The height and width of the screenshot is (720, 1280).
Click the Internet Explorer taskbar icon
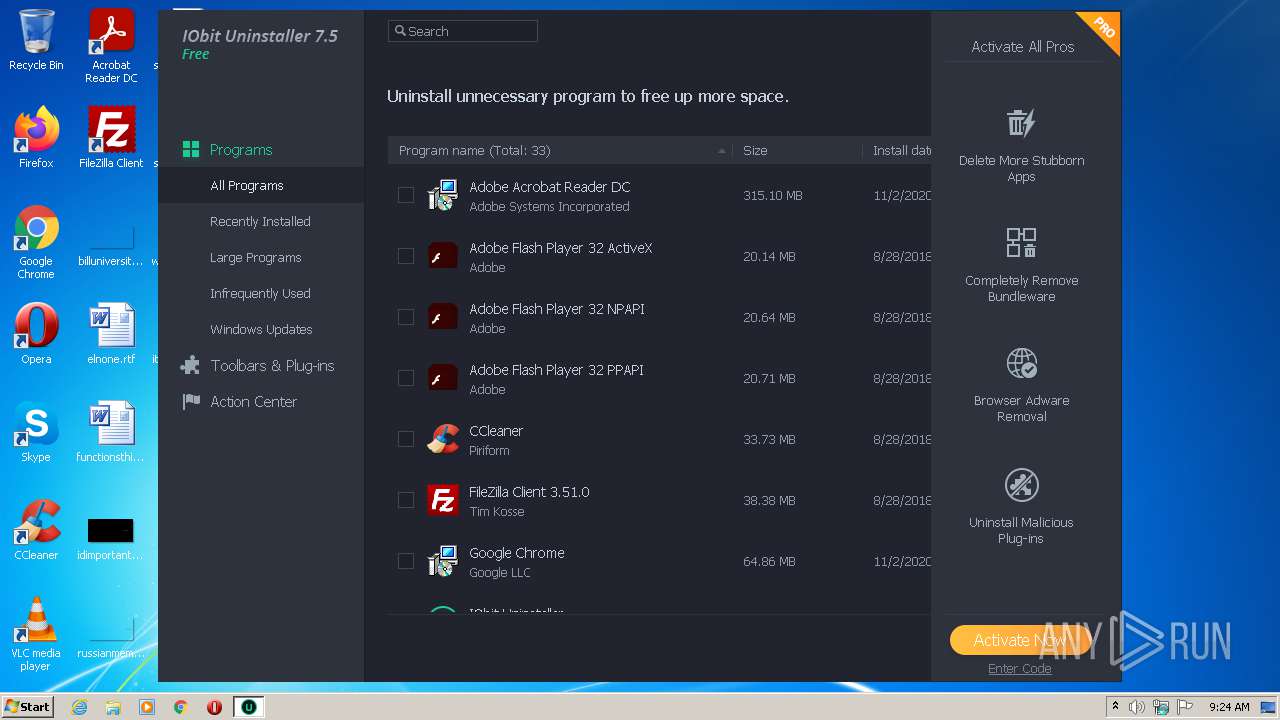pyautogui.click(x=79, y=707)
